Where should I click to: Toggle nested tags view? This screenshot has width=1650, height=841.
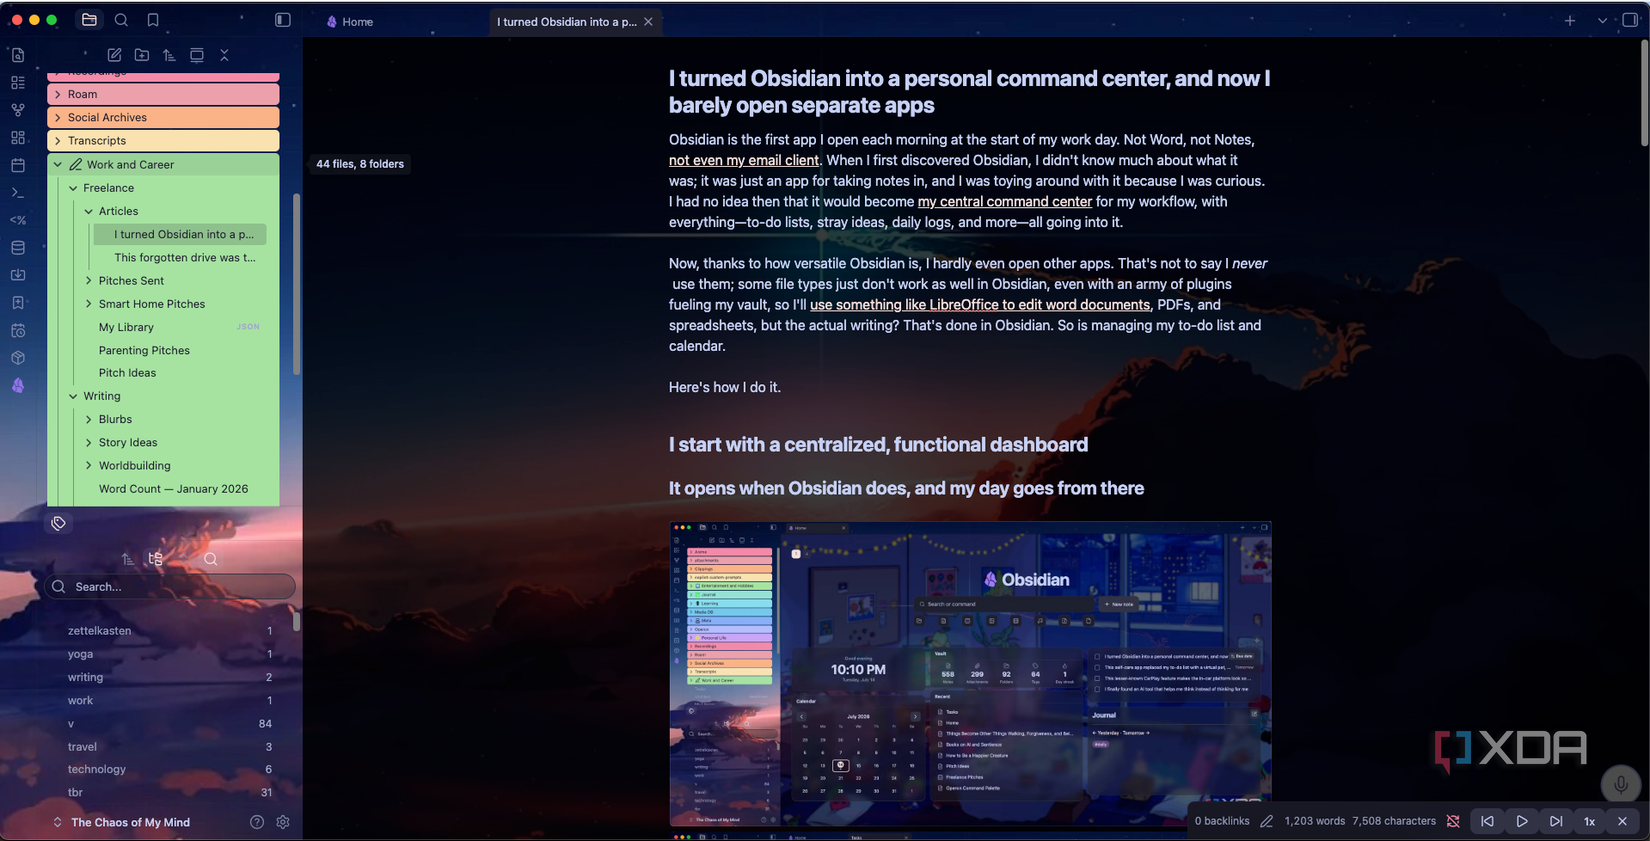point(155,559)
